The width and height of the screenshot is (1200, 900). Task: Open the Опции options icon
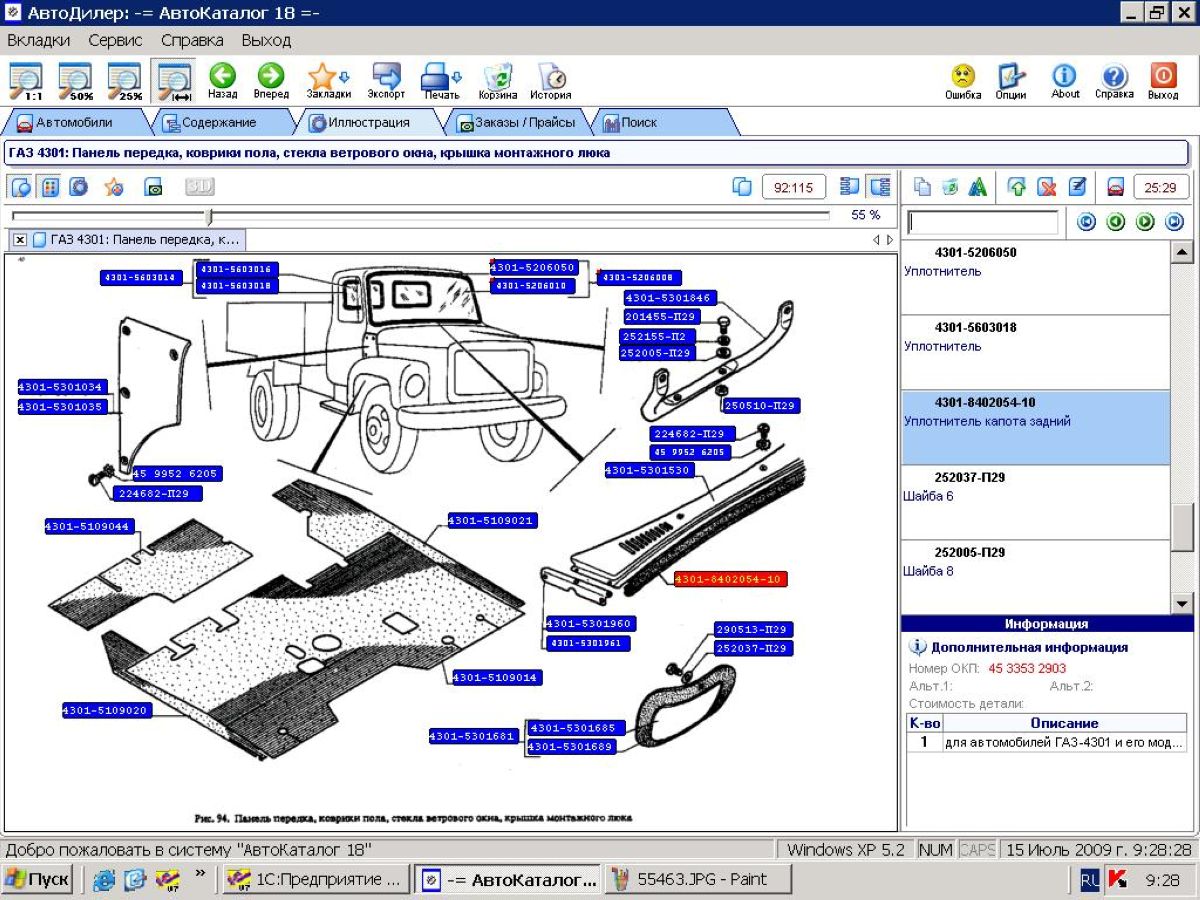(x=1011, y=80)
